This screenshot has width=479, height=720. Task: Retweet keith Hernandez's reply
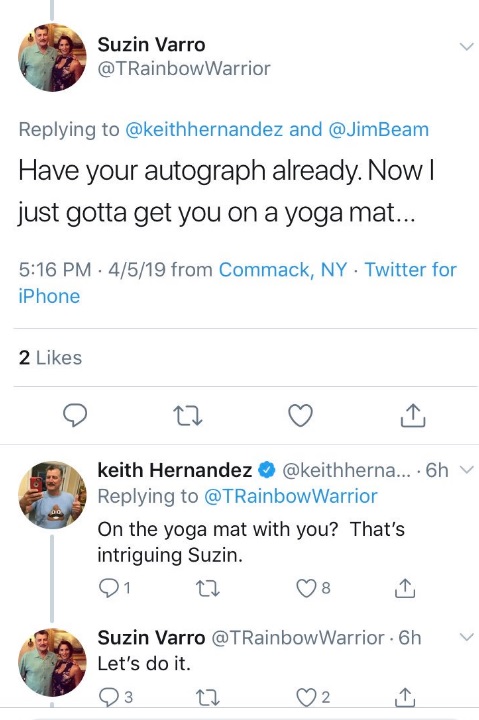(207, 588)
